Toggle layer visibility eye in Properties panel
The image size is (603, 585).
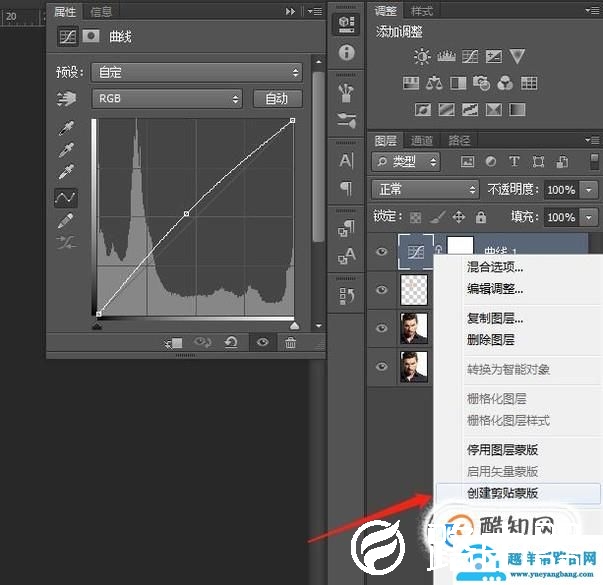262,343
